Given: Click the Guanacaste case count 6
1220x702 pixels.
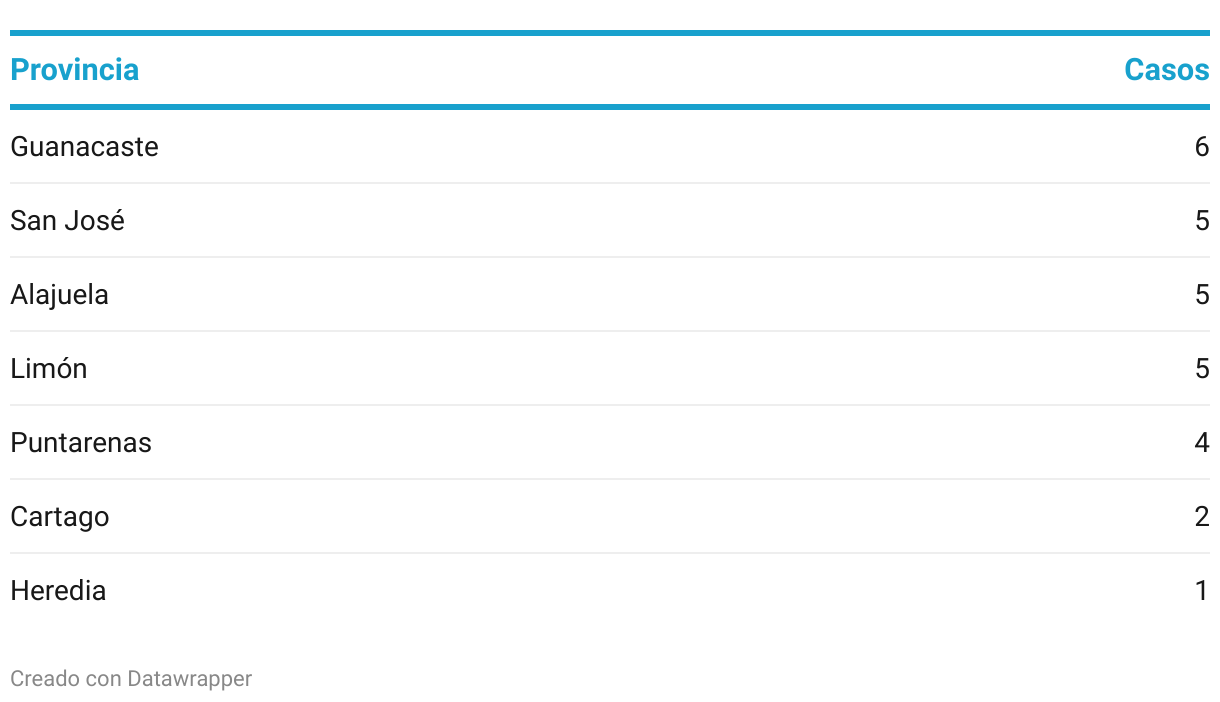Looking at the screenshot, I should pos(1202,147).
